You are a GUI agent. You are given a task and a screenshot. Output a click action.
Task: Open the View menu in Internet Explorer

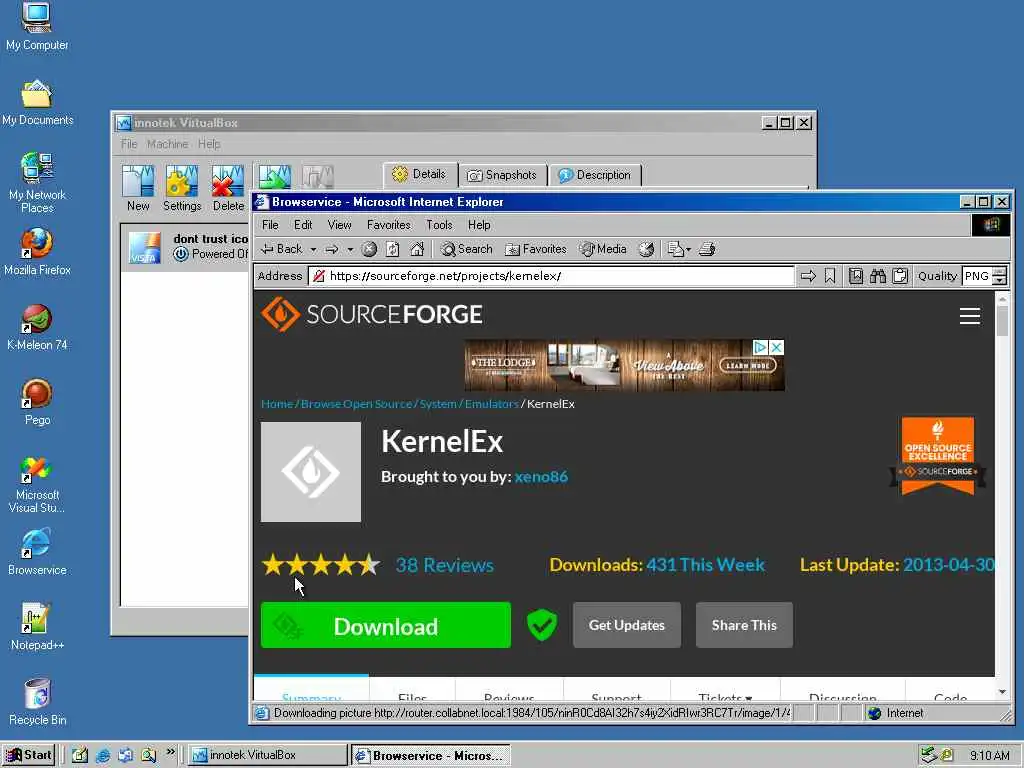[339, 225]
